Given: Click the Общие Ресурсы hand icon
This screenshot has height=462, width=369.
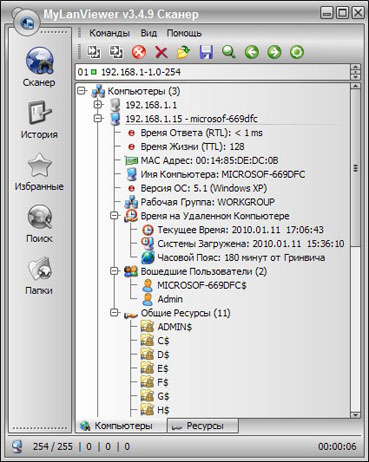Looking at the screenshot, I should (130, 314).
